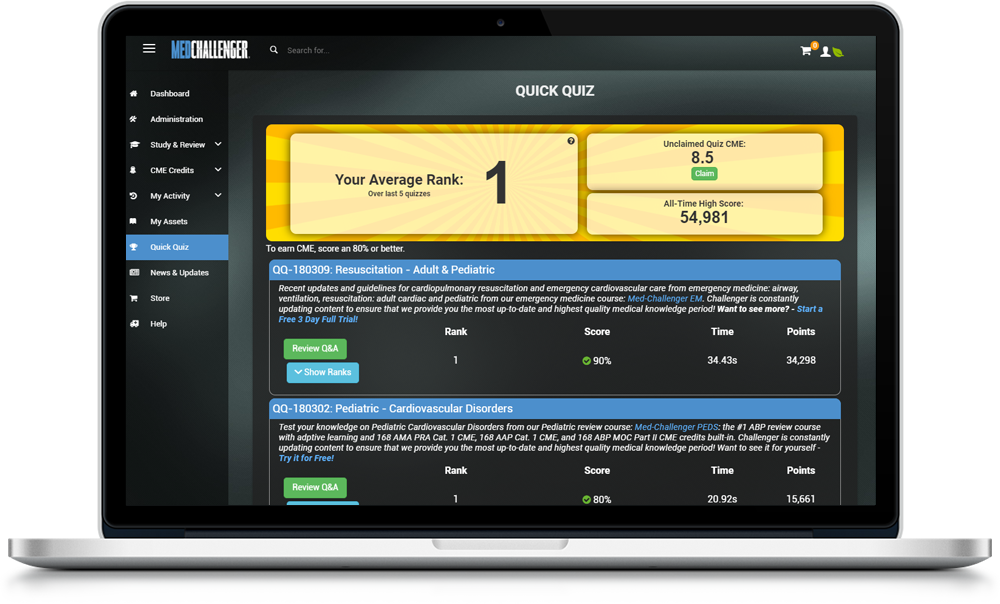Image resolution: width=1000 pixels, height=604 pixels.
Task: Click QQ-180309 Resuscitation quiz header
Action: pyautogui.click(x=555, y=270)
